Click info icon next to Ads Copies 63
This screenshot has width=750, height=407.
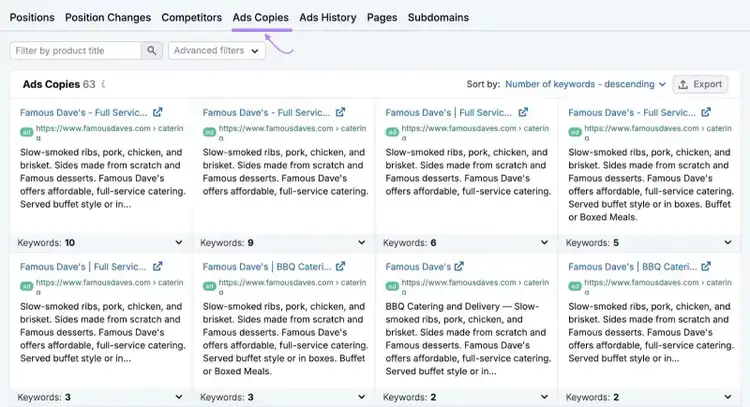point(103,84)
